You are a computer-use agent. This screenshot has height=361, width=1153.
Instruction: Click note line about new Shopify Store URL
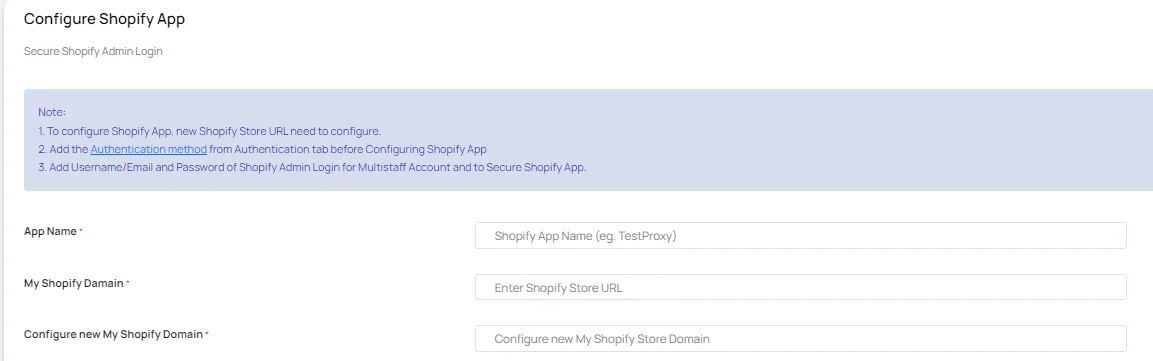pos(210,132)
